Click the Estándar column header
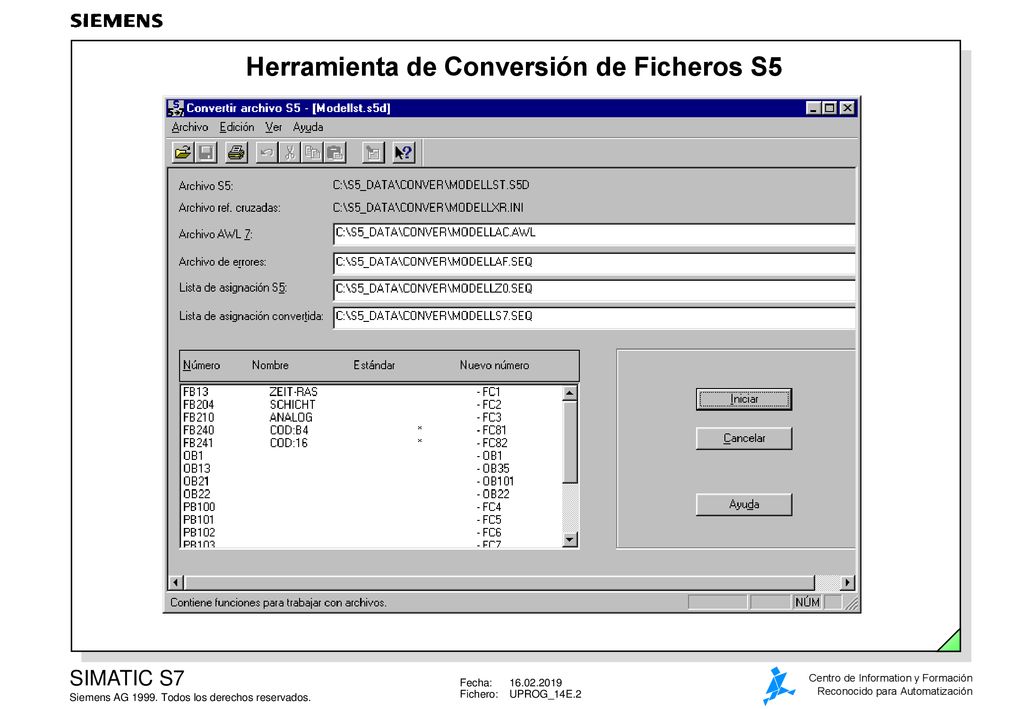Screen dimensions: 1024x709 click(x=374, y=366)
